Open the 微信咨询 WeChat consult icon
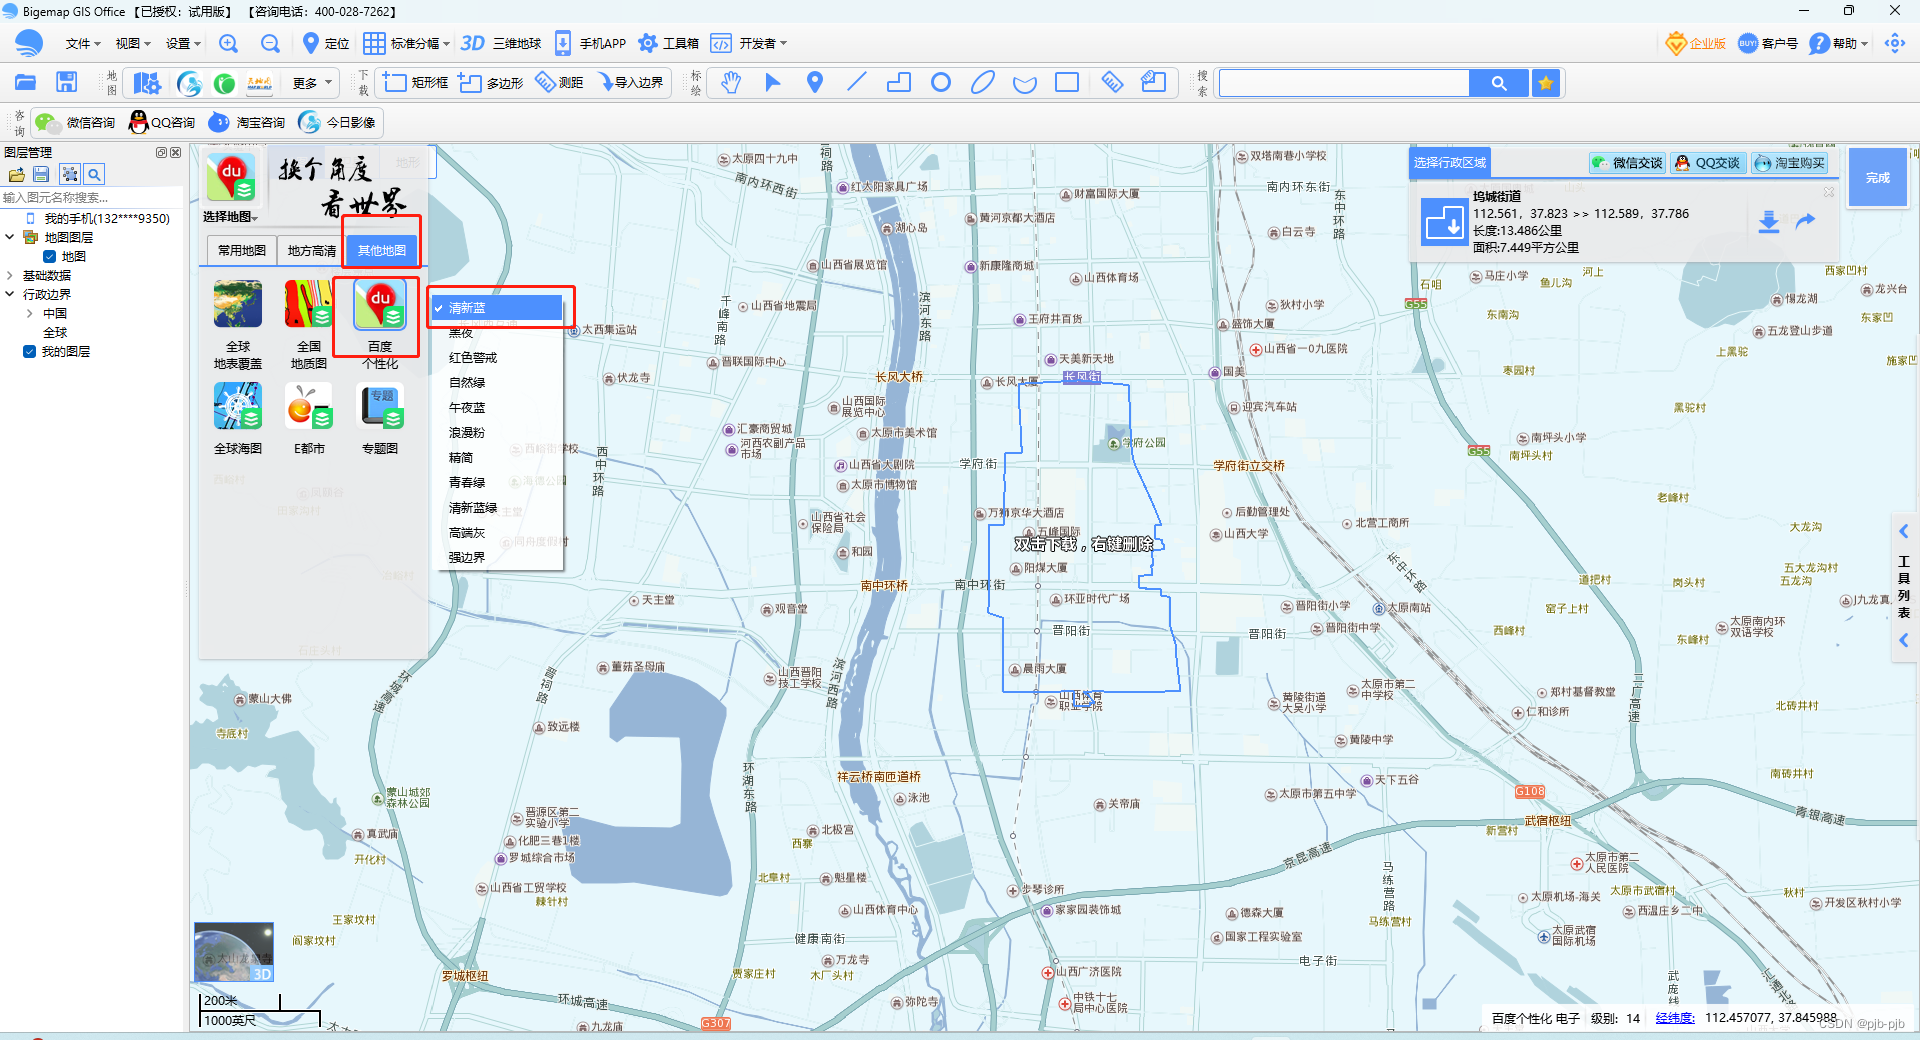 [x=47, y=122]
